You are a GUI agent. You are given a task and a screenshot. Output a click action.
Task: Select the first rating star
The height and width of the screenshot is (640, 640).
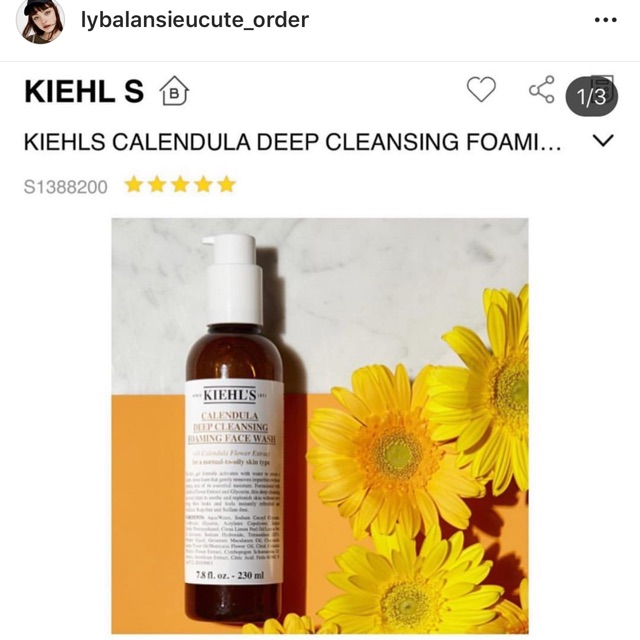(133, 184)
